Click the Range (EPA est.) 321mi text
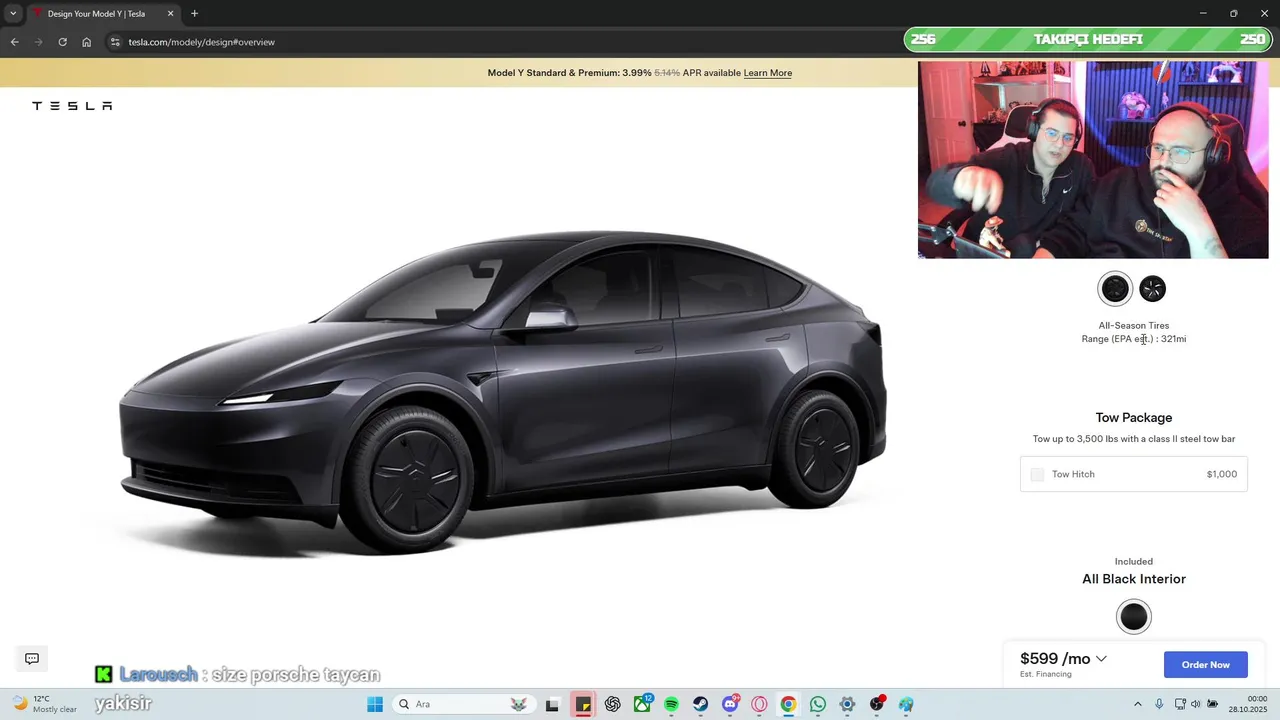The image size is (1280, 720). (x=1134, y=339)
